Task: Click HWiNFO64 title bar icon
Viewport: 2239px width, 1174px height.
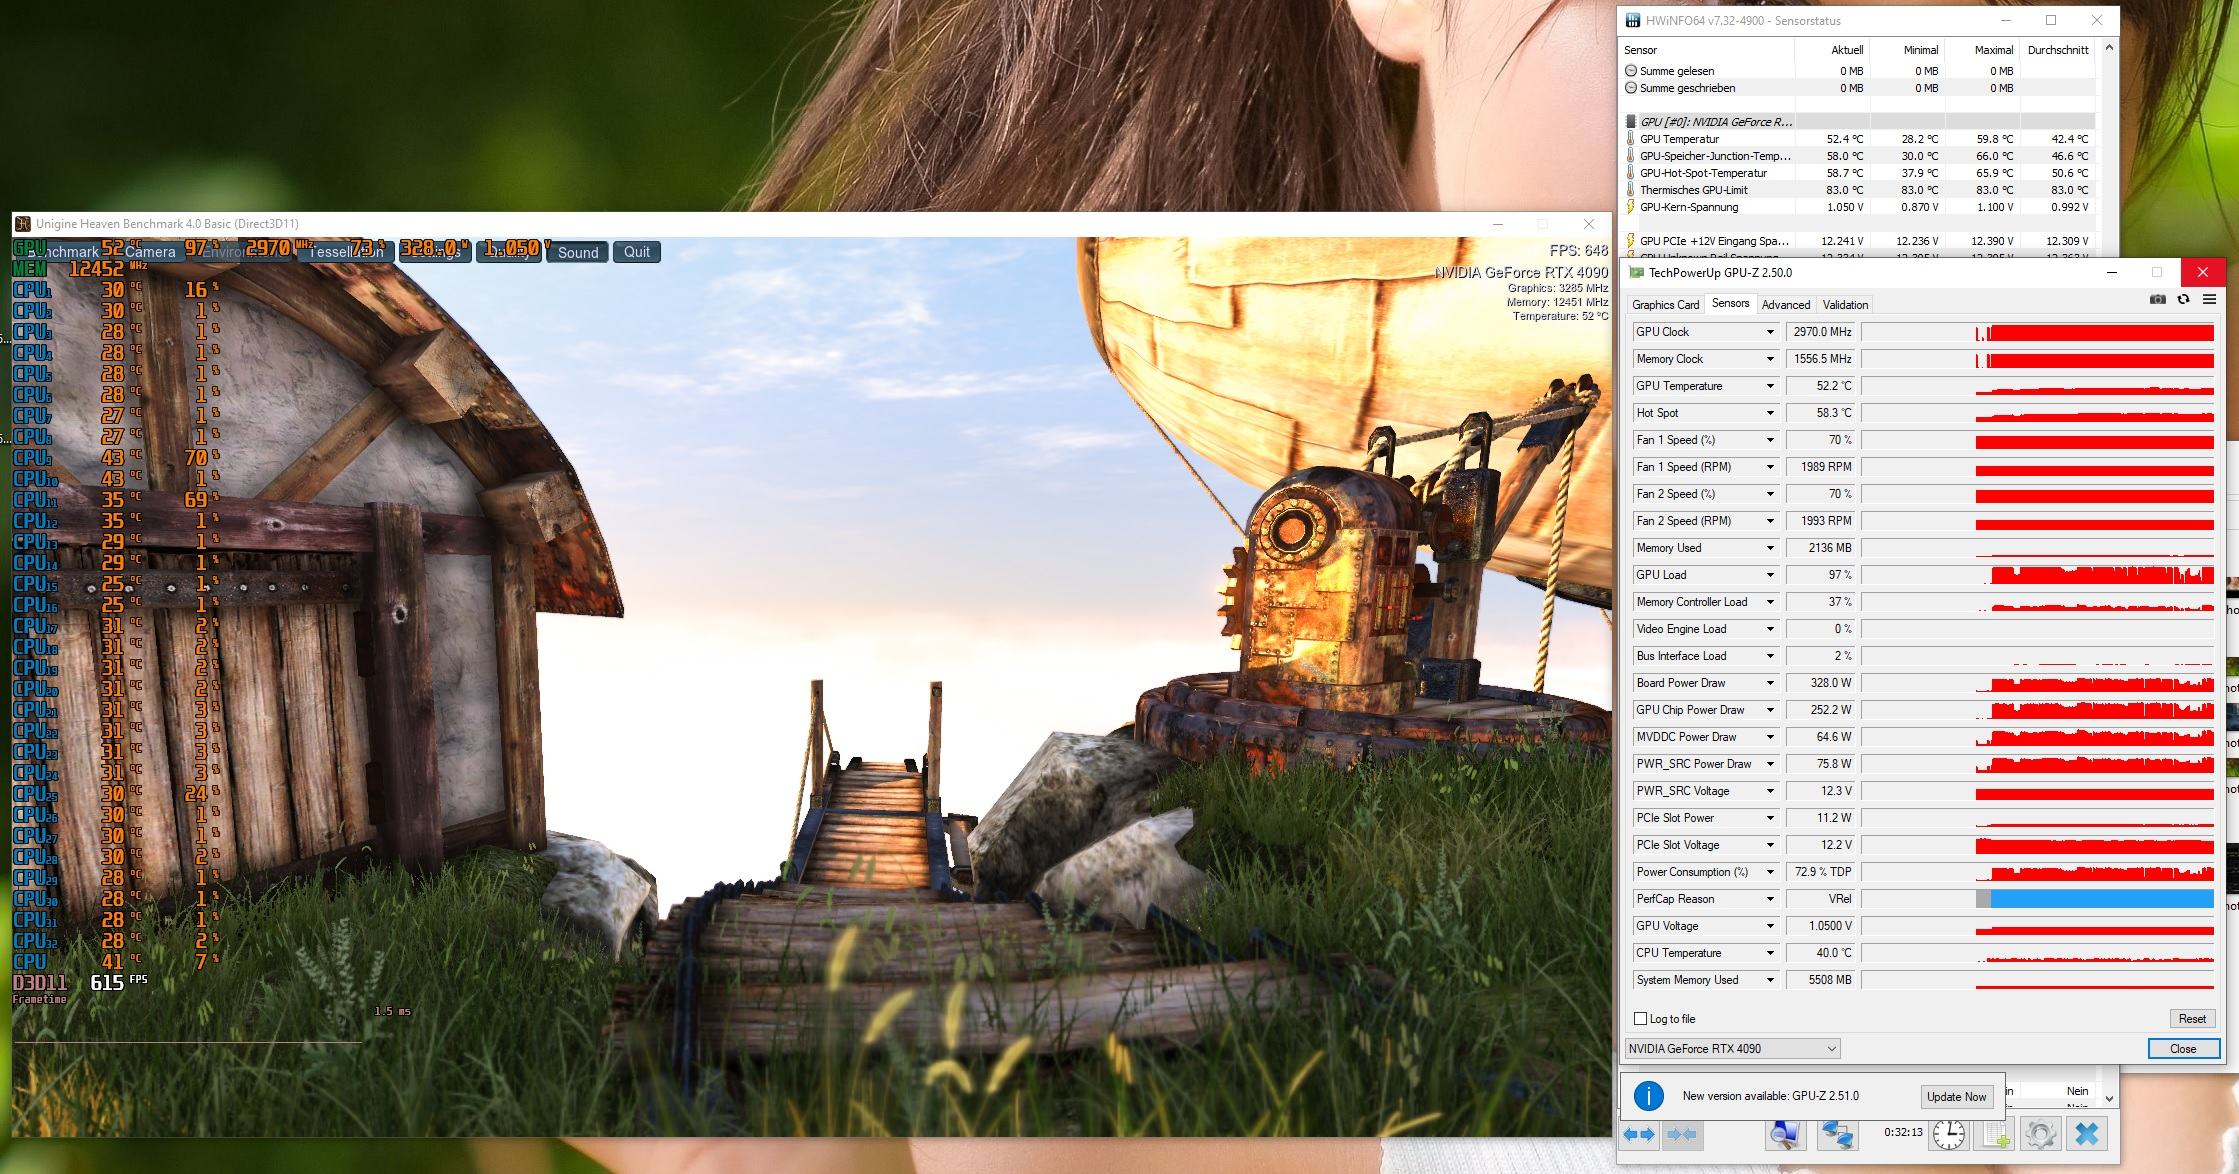Action: pos(1633,20)
